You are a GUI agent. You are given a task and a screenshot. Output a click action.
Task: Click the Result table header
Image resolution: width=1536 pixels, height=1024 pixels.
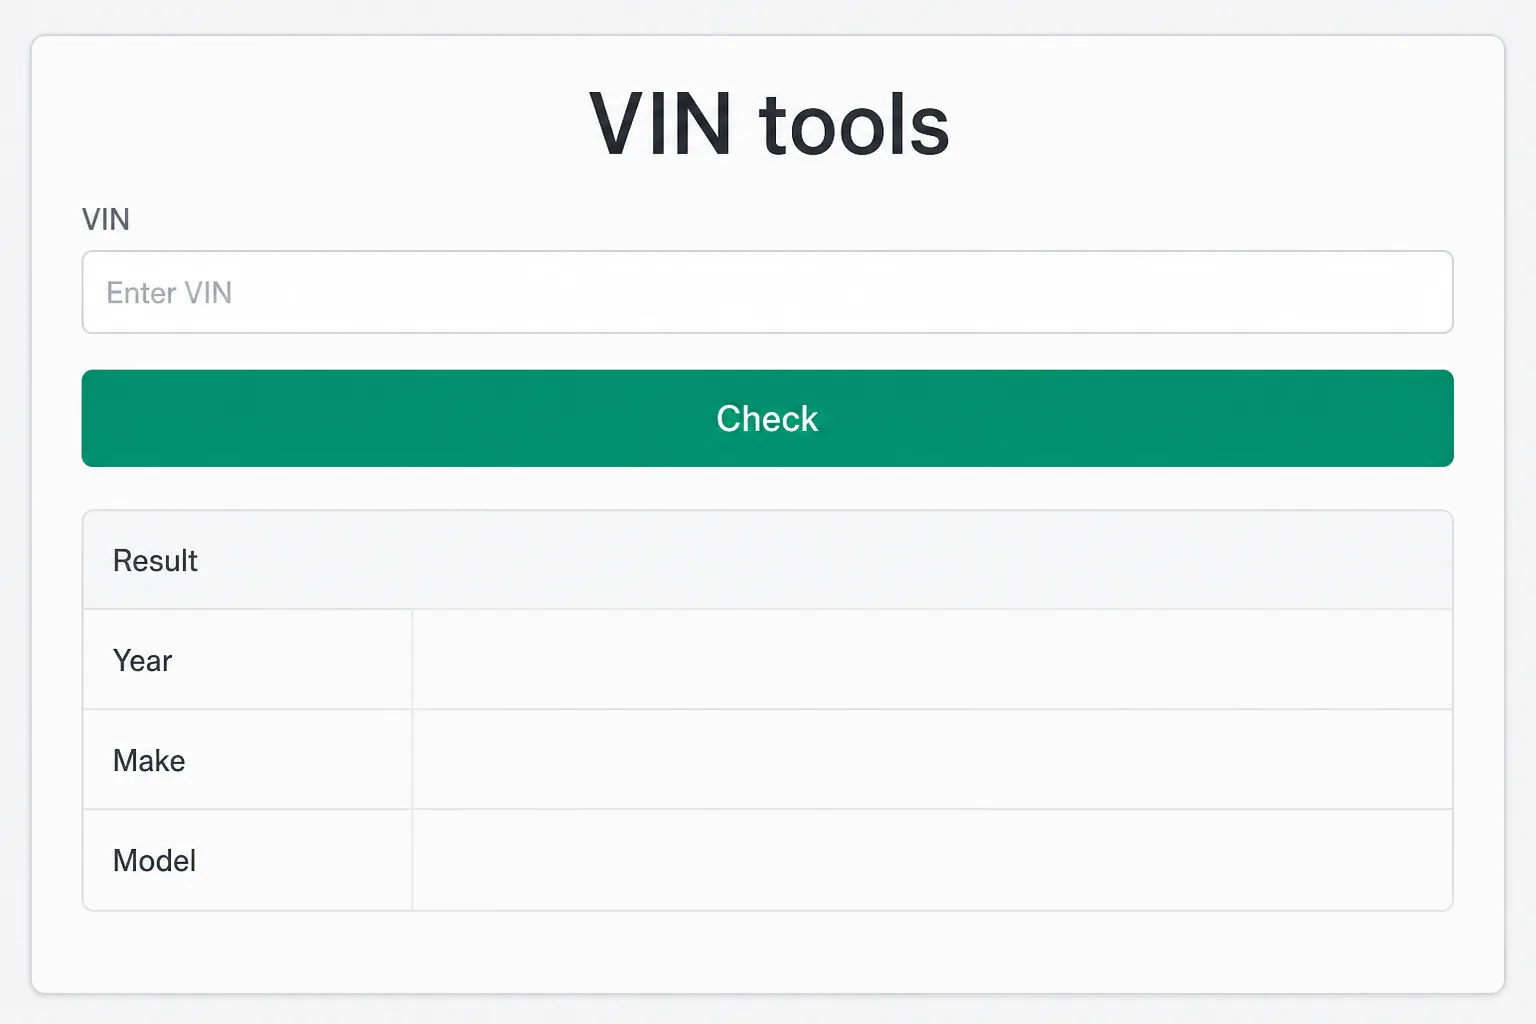tap(767, 560)
